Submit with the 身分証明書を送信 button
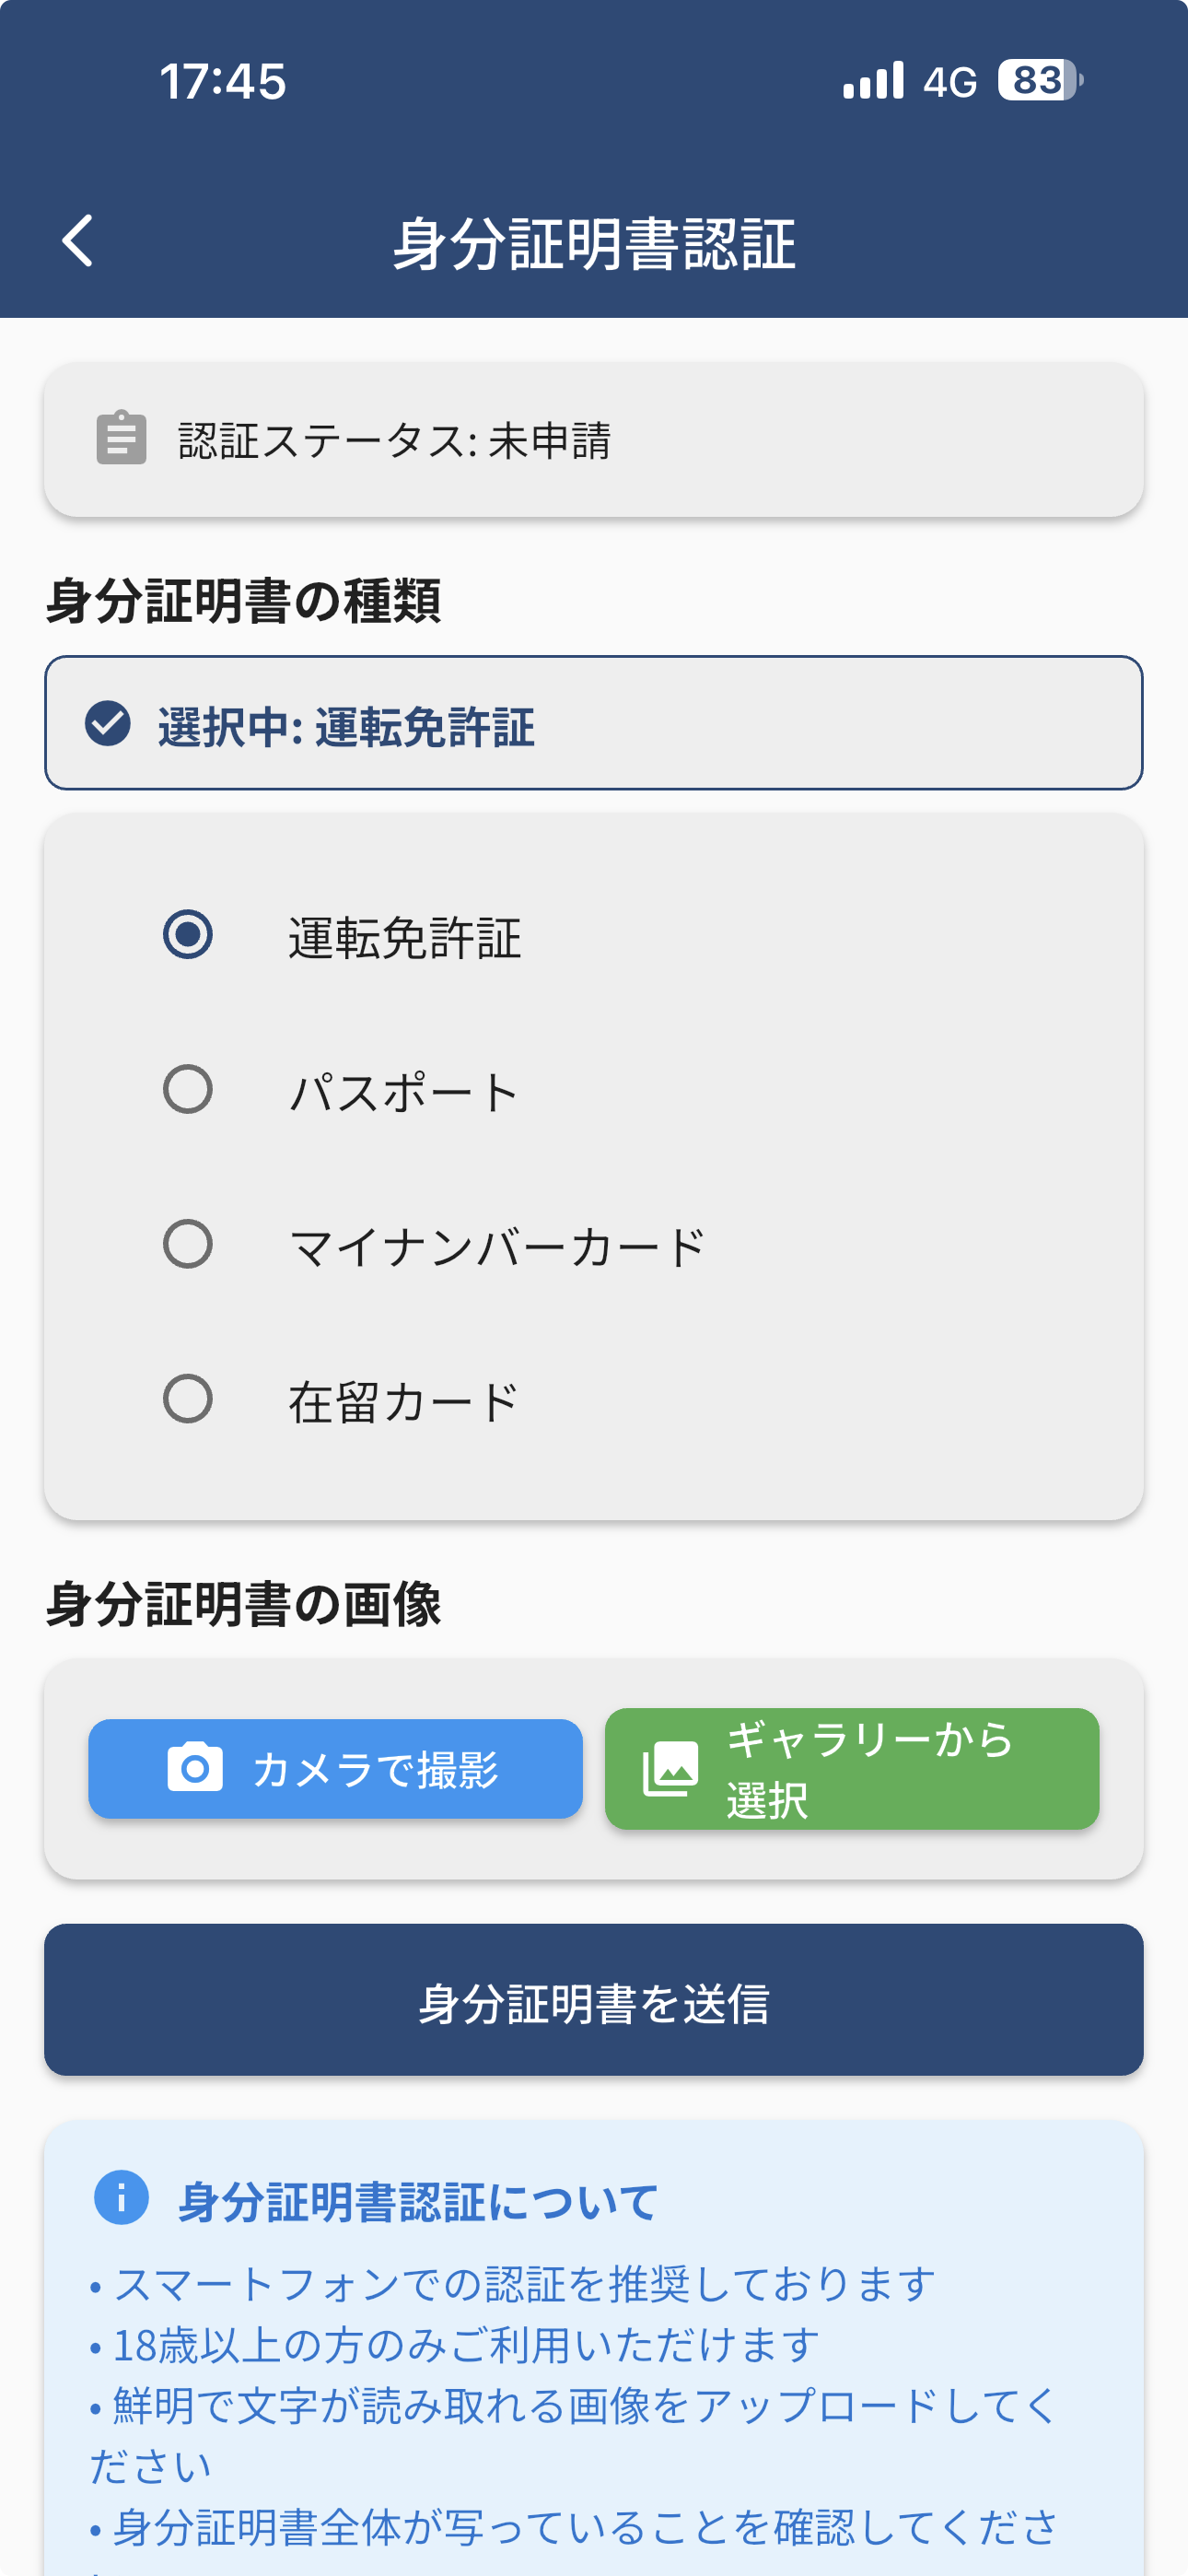Screen dimensions: 1188x2576 click(594, 2002)
